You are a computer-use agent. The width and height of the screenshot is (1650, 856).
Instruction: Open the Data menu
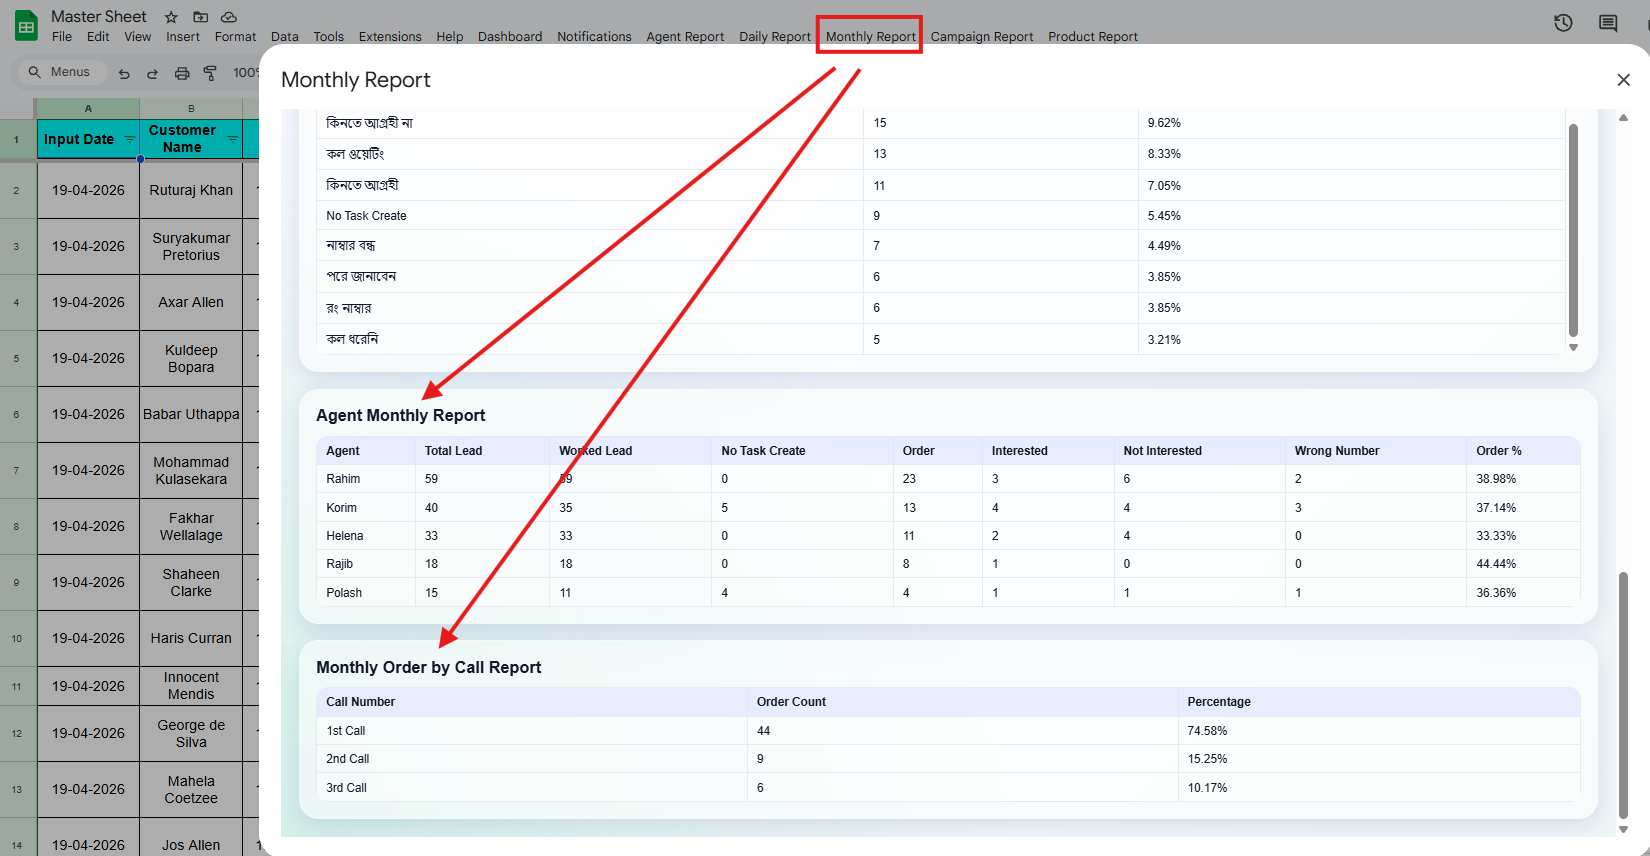tap(285, 37)
